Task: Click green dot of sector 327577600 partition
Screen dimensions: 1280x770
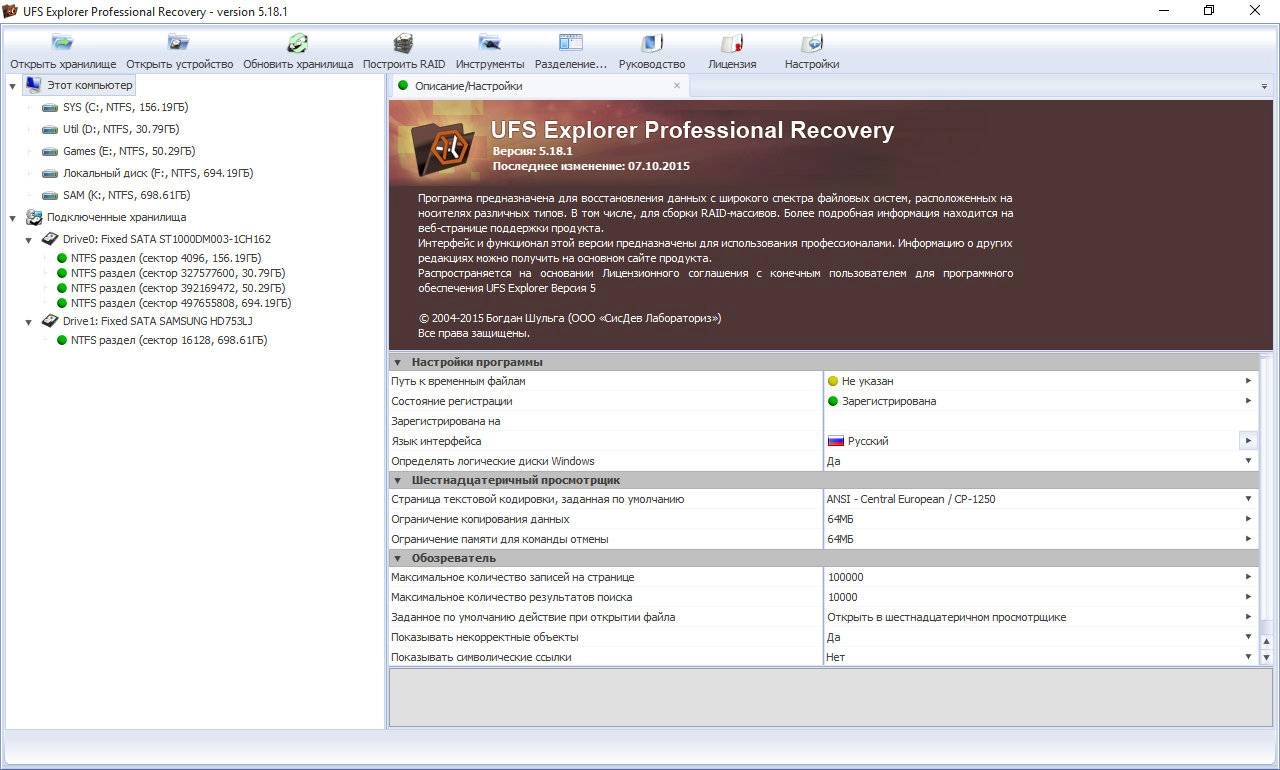Action: click(x=62, y=273)
